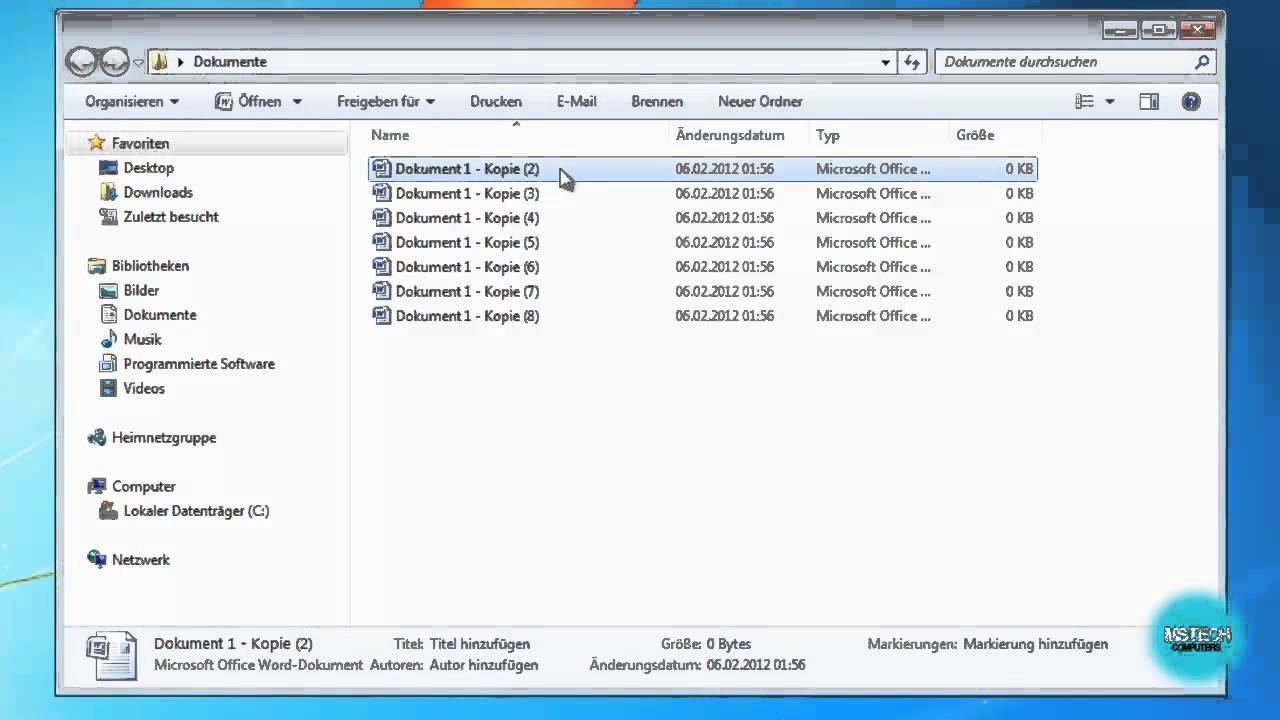
Task: Click the folder icon in the address bar
Action: click(x=160, y=62)
